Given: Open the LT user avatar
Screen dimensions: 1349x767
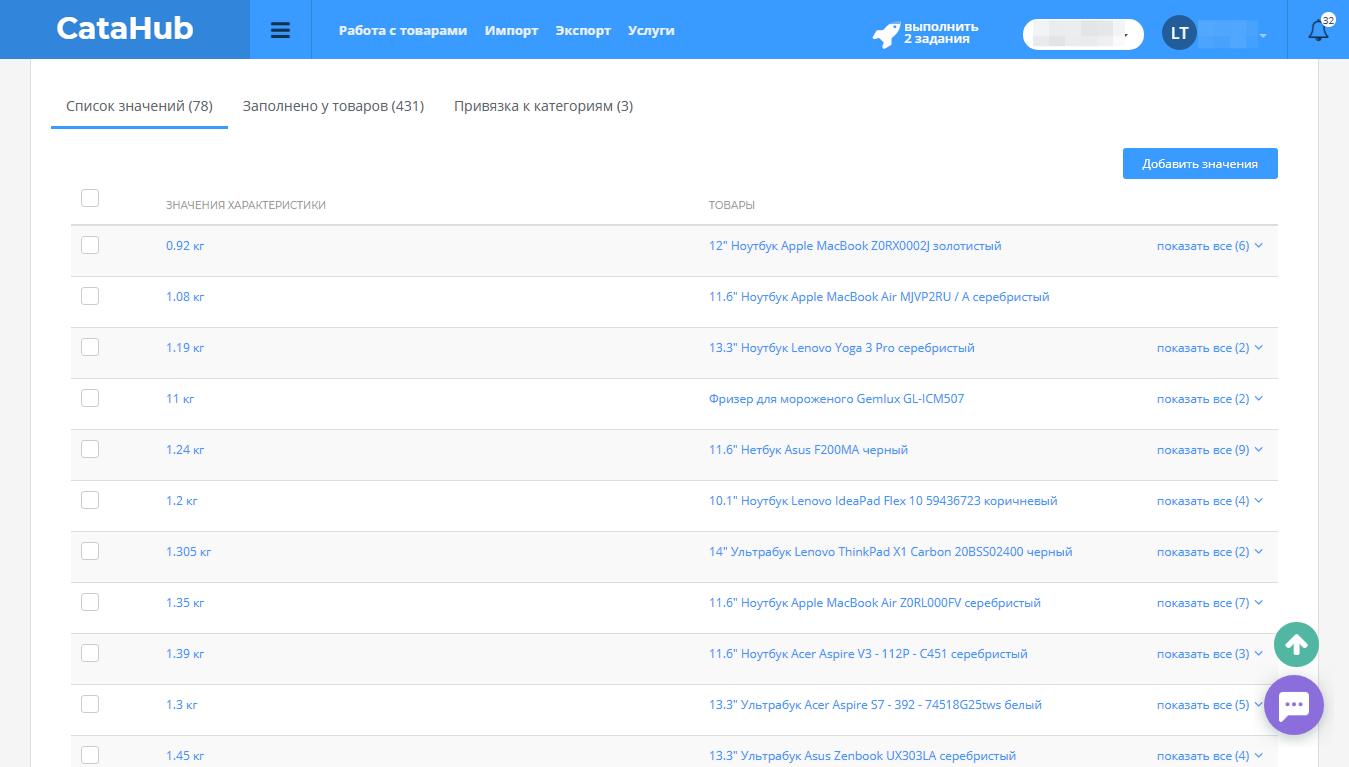Looking at the screenshot, I should click(1180, 33).
